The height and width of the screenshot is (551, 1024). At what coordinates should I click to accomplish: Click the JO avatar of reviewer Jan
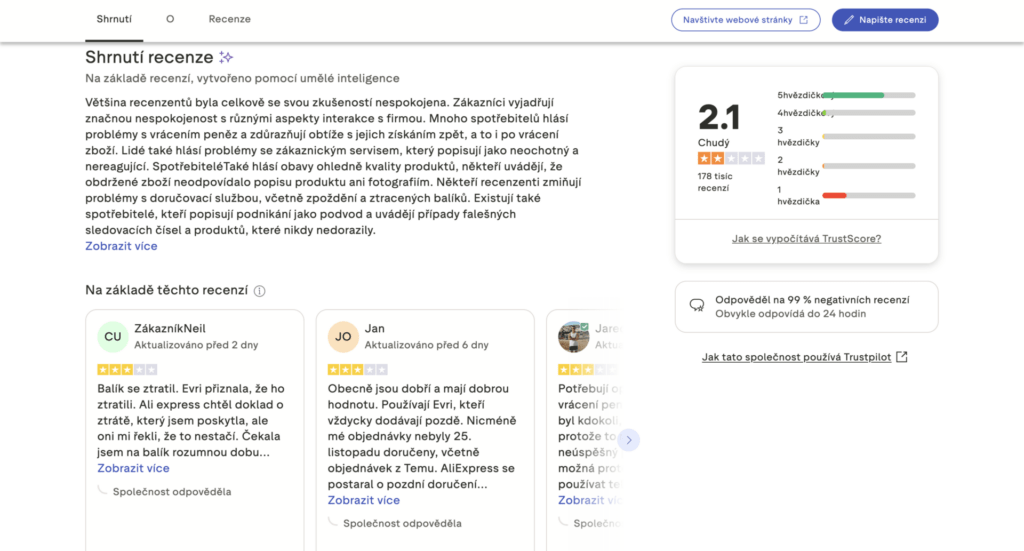(343, 336)
